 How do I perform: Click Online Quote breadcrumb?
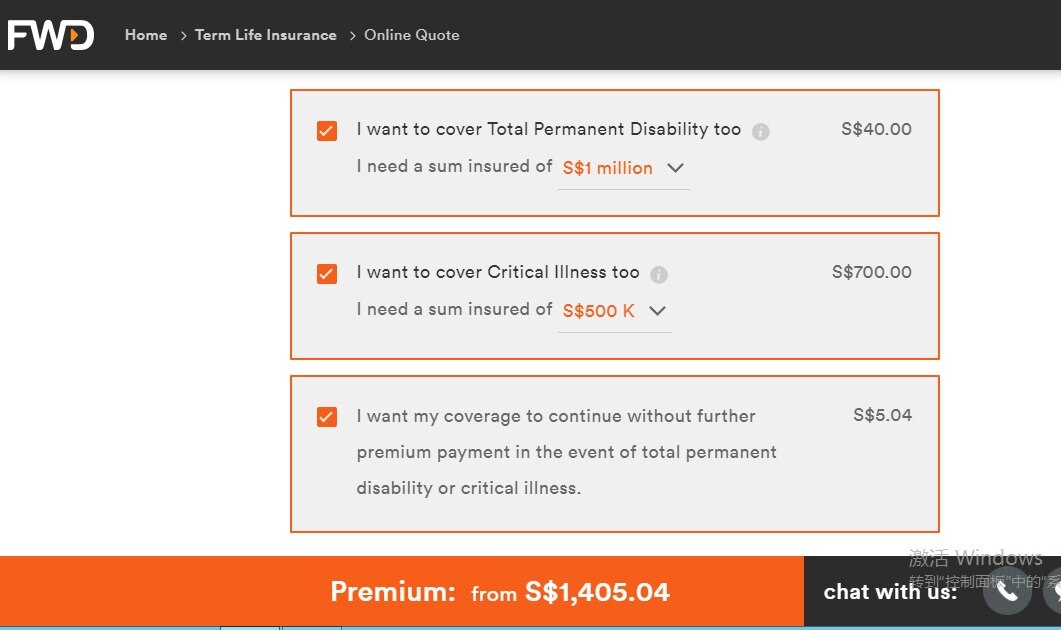[412, 35]
